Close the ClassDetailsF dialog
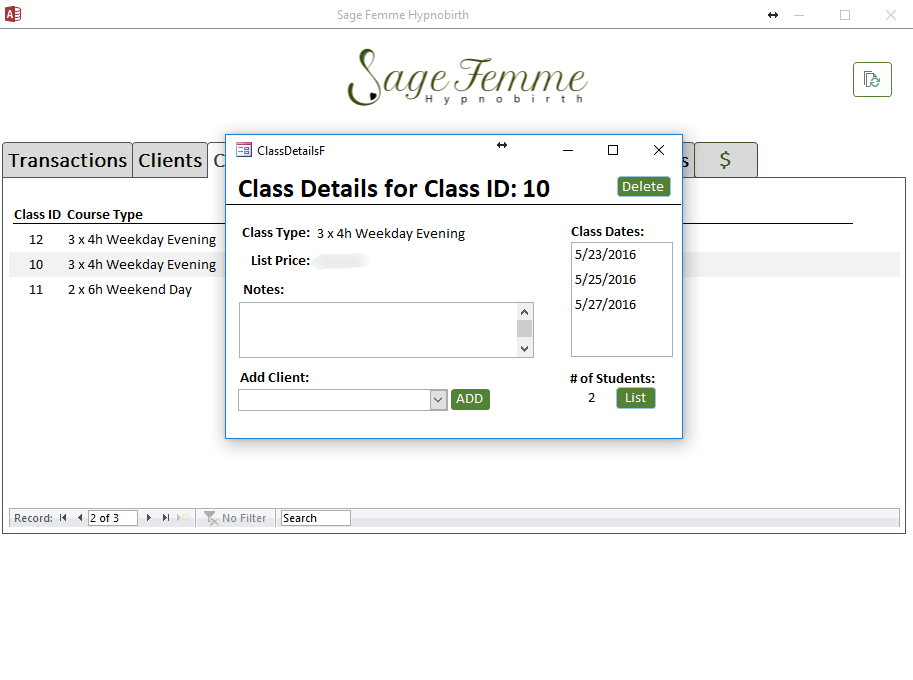The height and width of the screenshot is (680, 913). pos(659,150)
